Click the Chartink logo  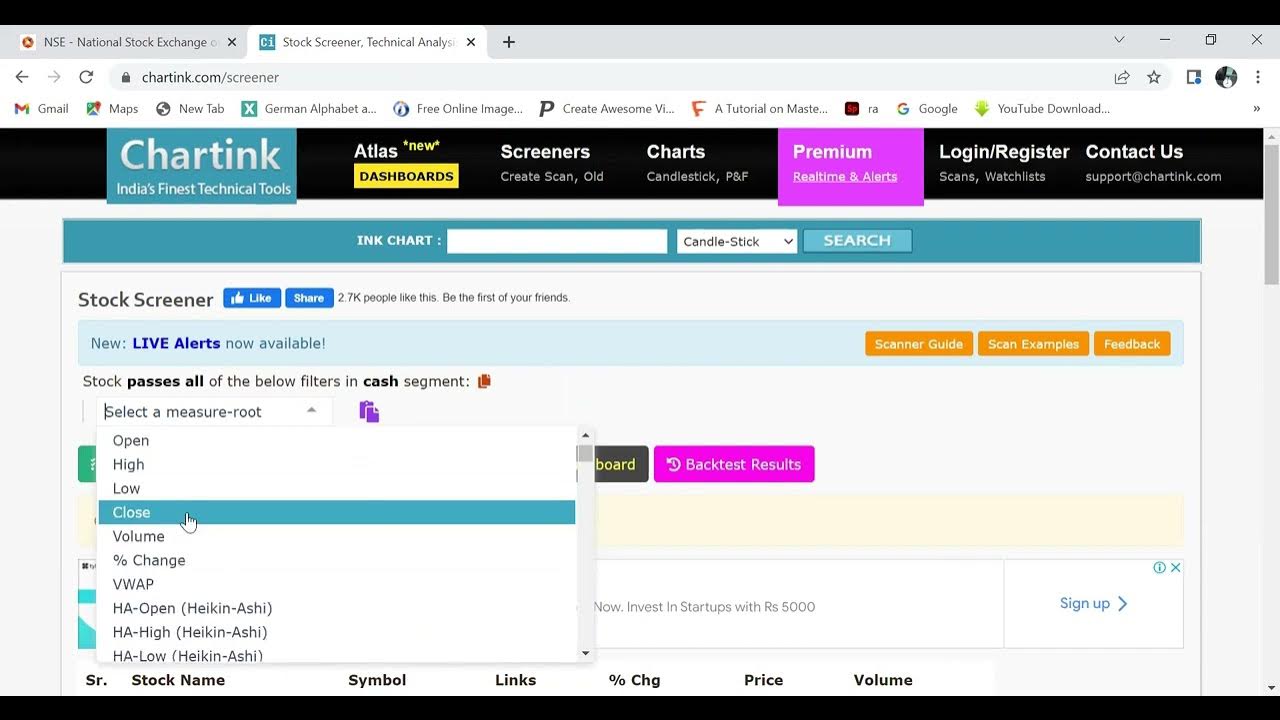click(202, 166)
